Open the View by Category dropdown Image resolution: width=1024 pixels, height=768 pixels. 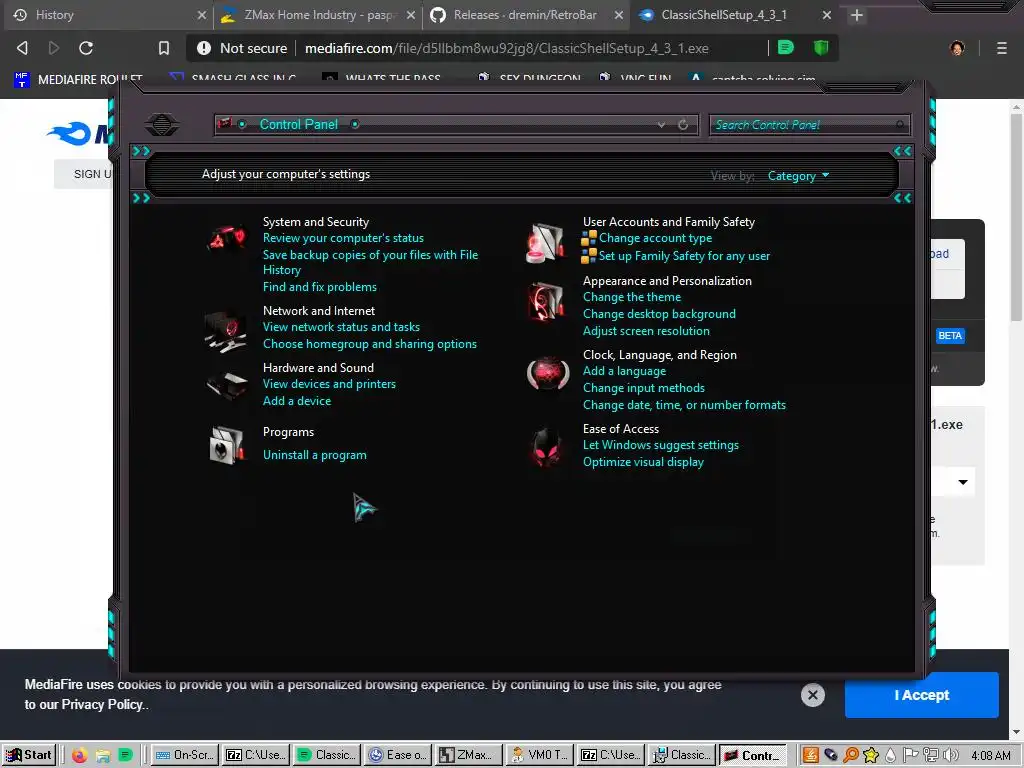pyautogui.click(x=798, y=176)
